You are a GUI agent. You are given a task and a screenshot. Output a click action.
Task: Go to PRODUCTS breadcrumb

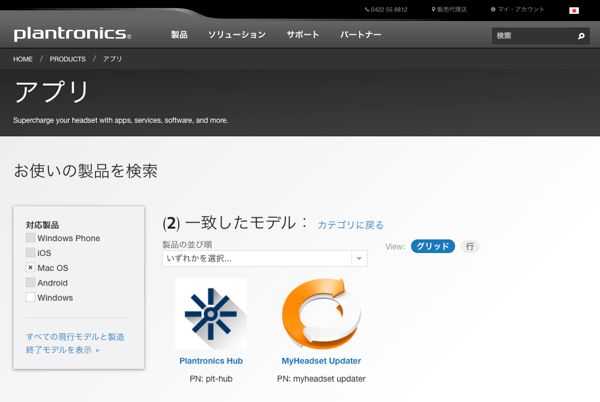coord(68,59)
